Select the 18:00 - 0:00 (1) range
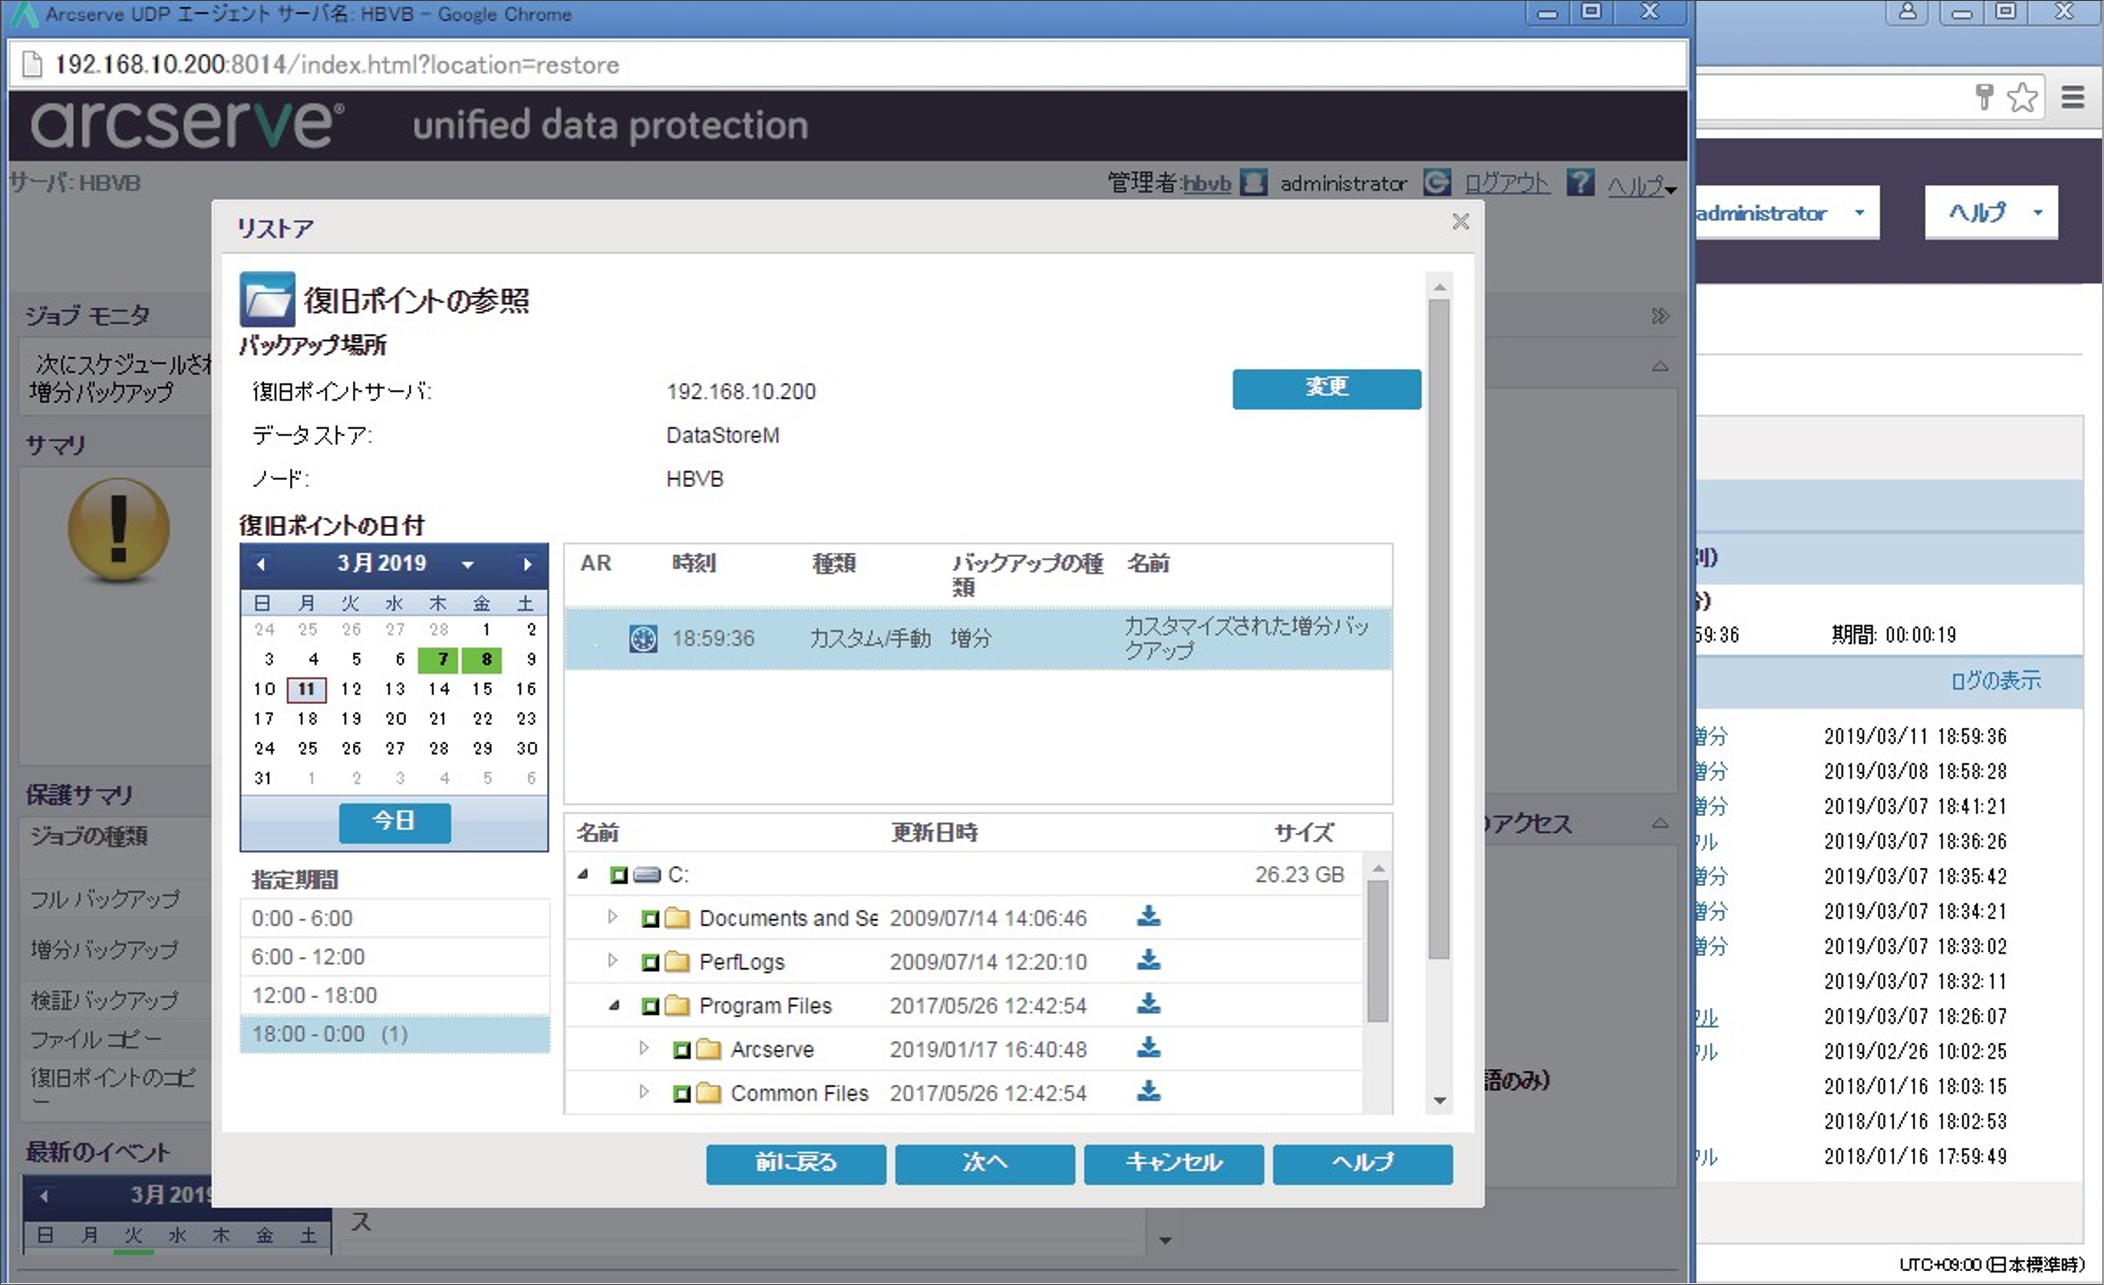2104x1285 pixels. click(395, 1034)
